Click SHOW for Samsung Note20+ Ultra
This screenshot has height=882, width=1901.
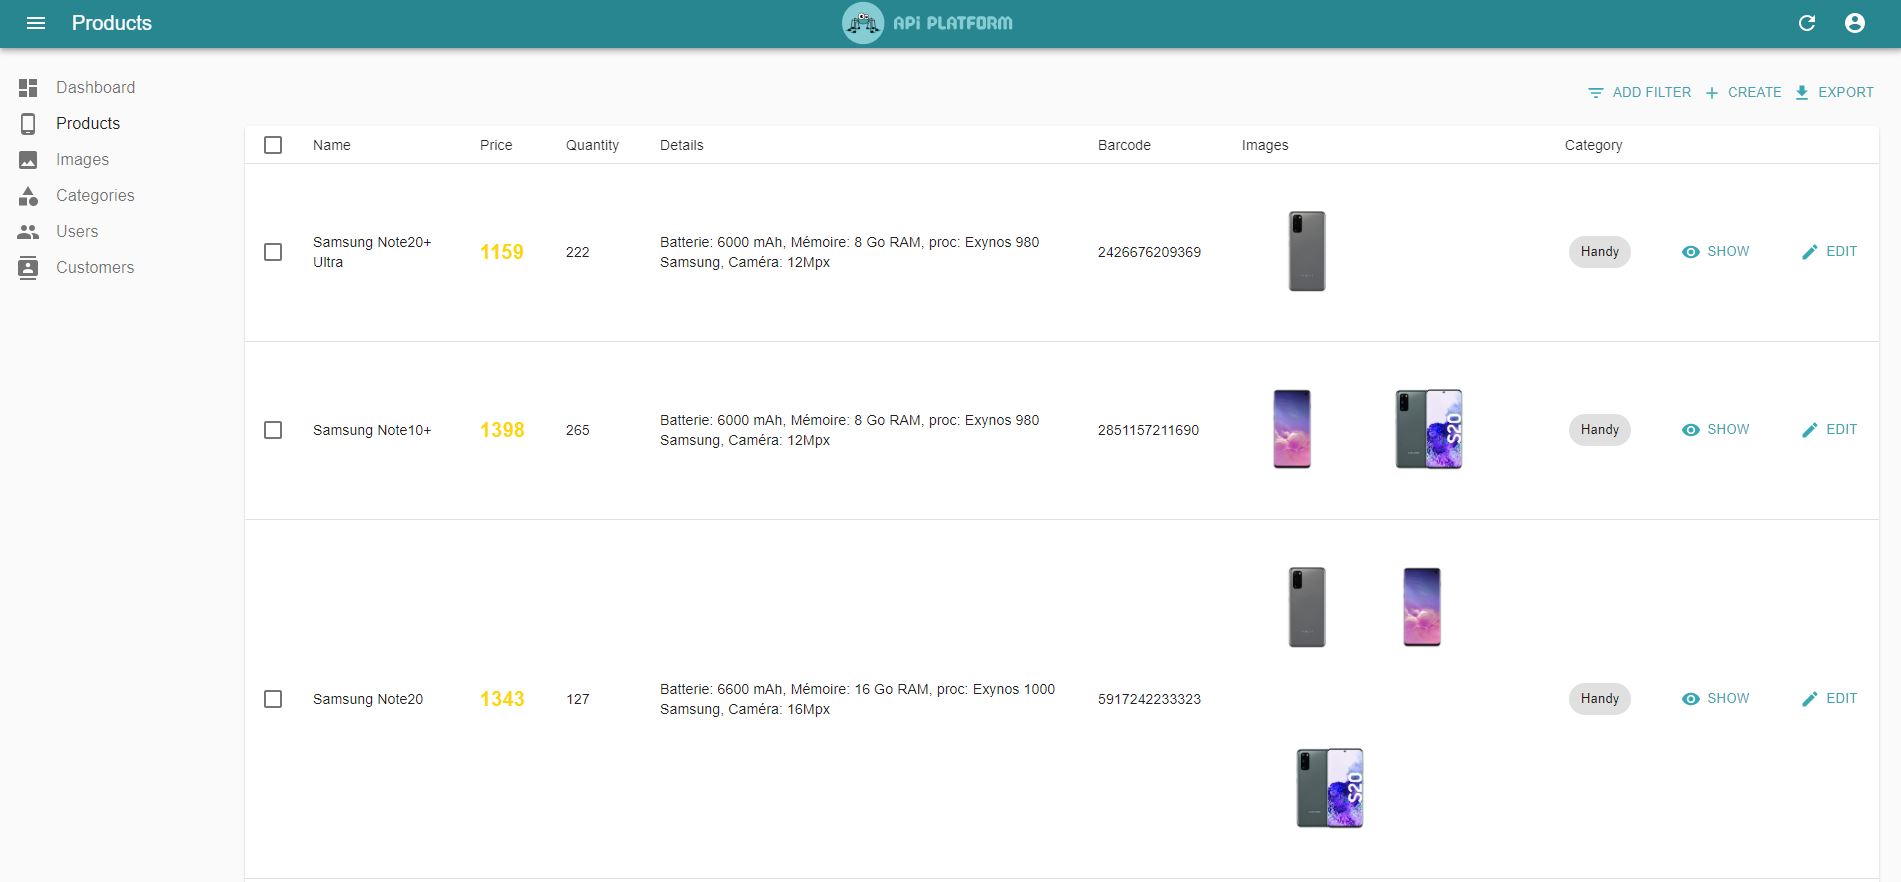point(1716,252)
